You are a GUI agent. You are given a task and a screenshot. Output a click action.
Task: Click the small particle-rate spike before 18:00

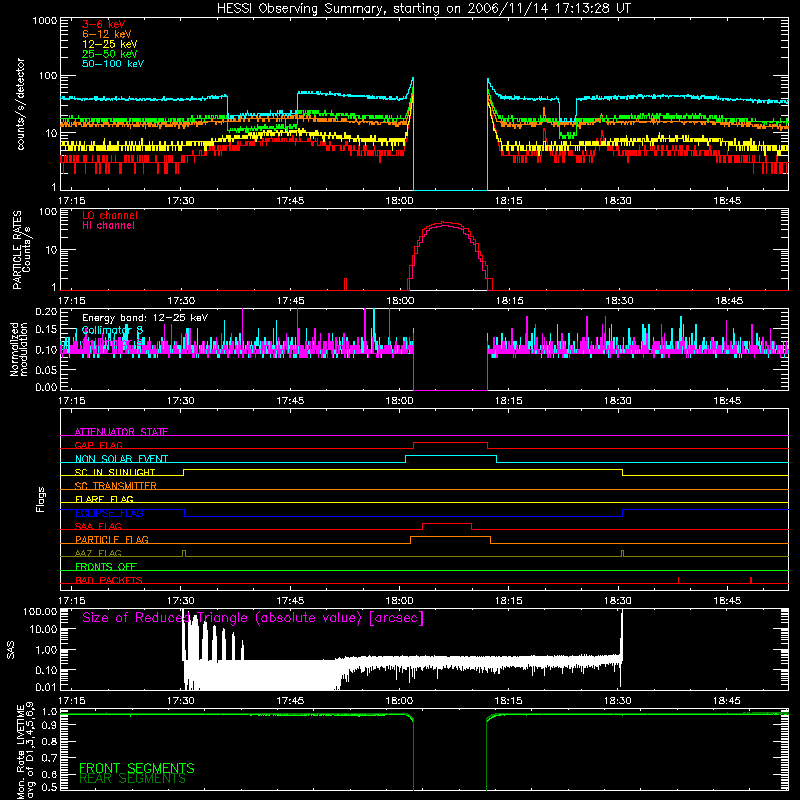tap(345, 284)
